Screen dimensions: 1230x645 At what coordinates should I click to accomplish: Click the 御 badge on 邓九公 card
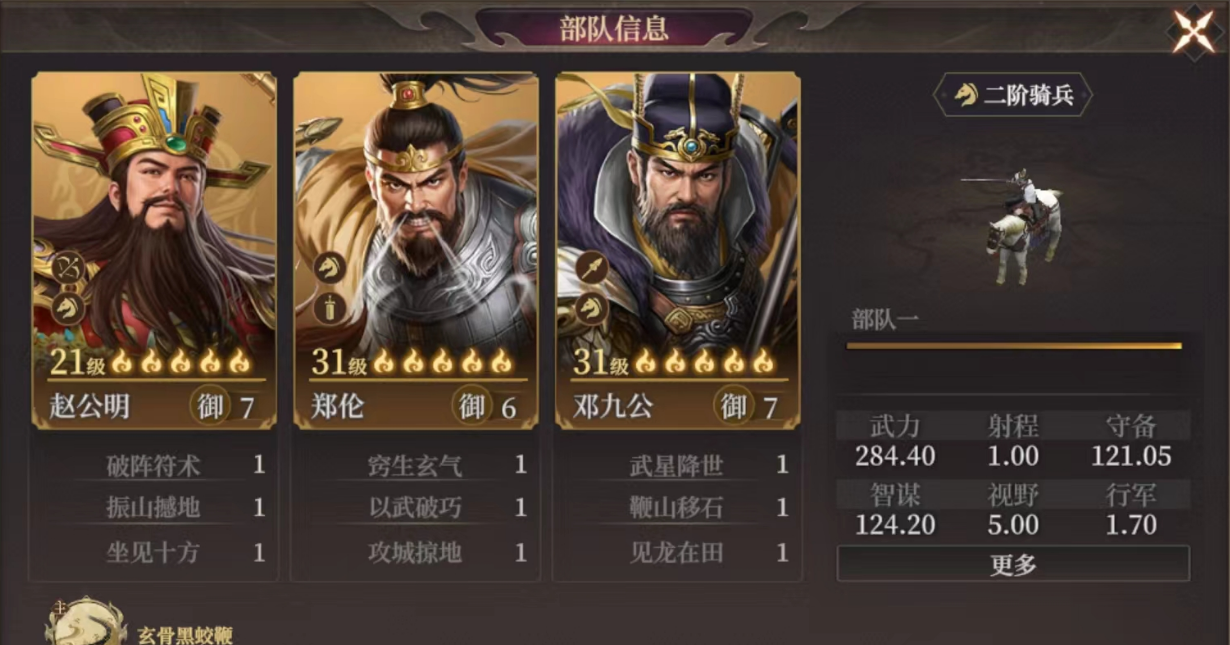point(733,406)
